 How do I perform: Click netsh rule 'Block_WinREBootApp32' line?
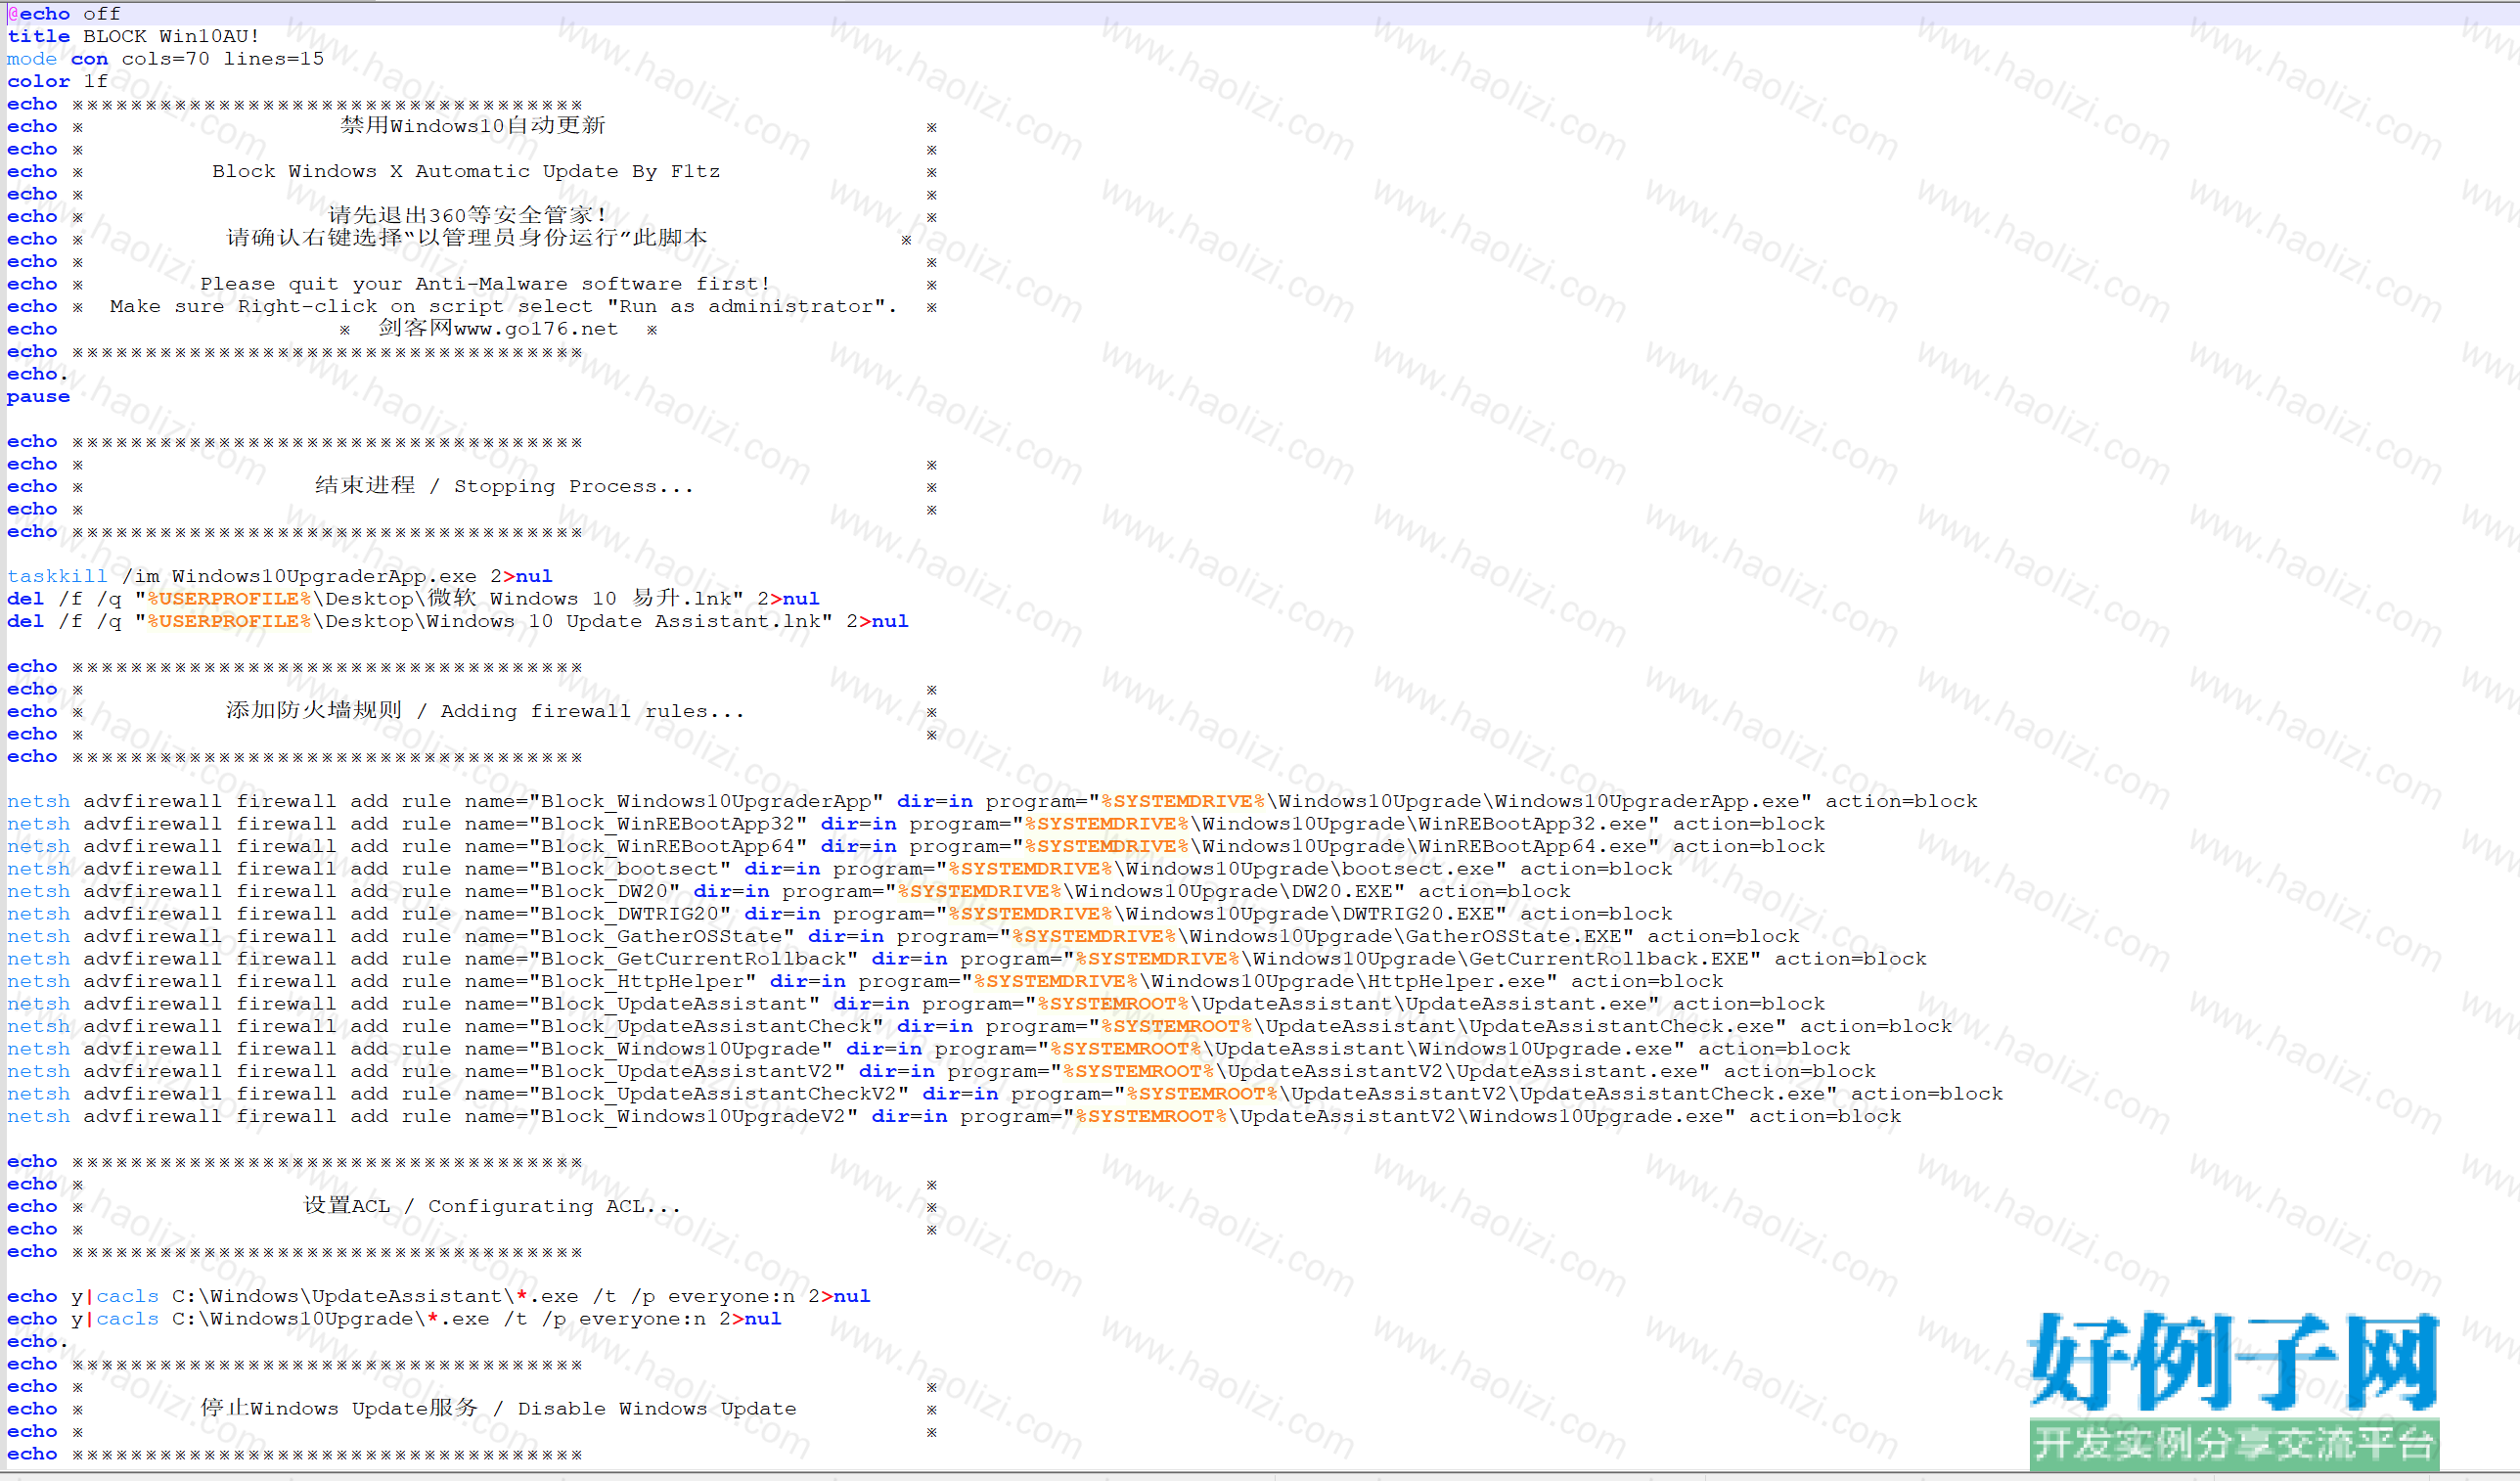[916, 824]
